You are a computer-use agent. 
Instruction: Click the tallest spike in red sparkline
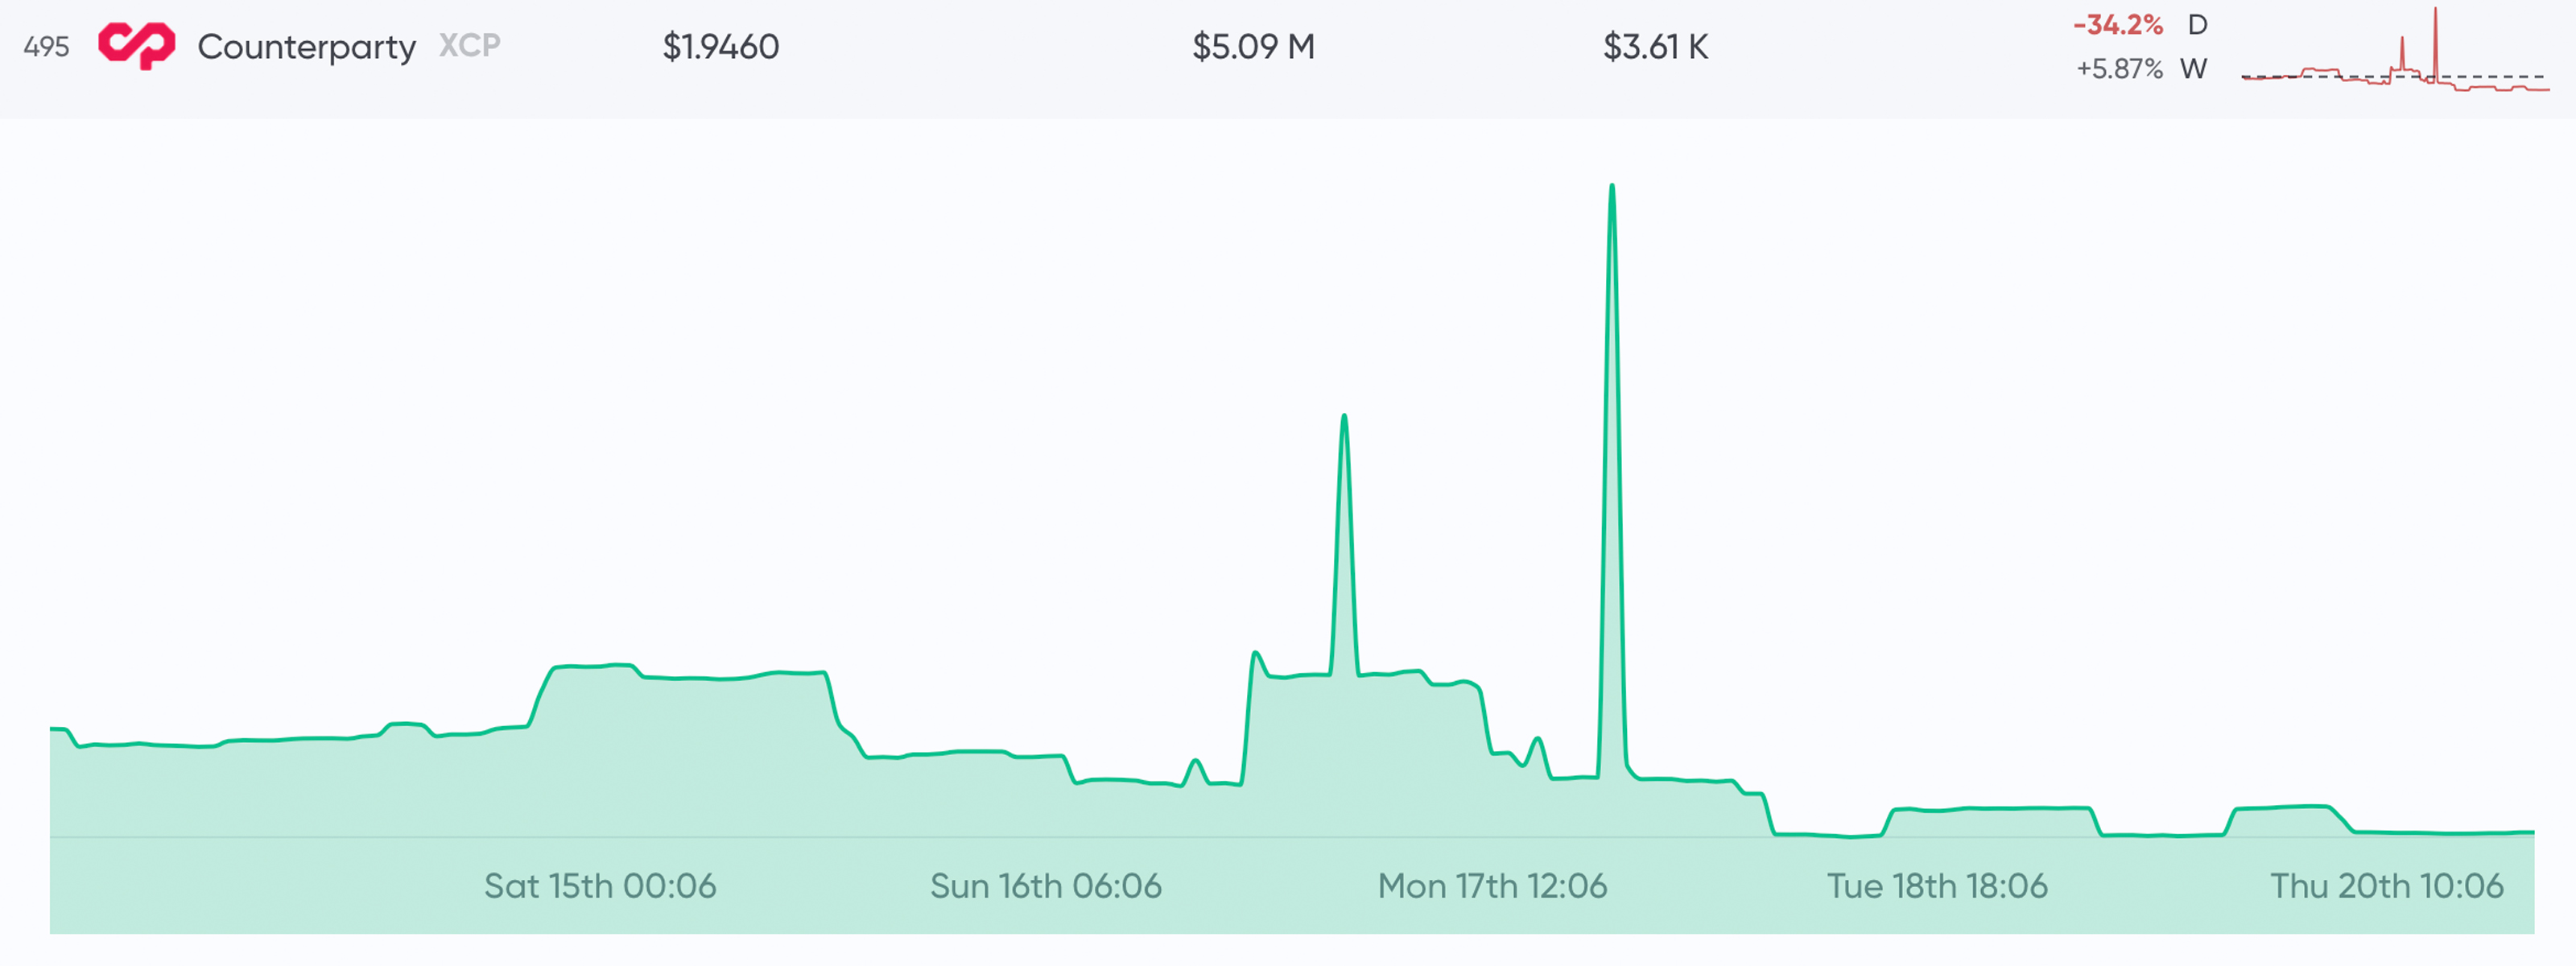coord(2435,14)
